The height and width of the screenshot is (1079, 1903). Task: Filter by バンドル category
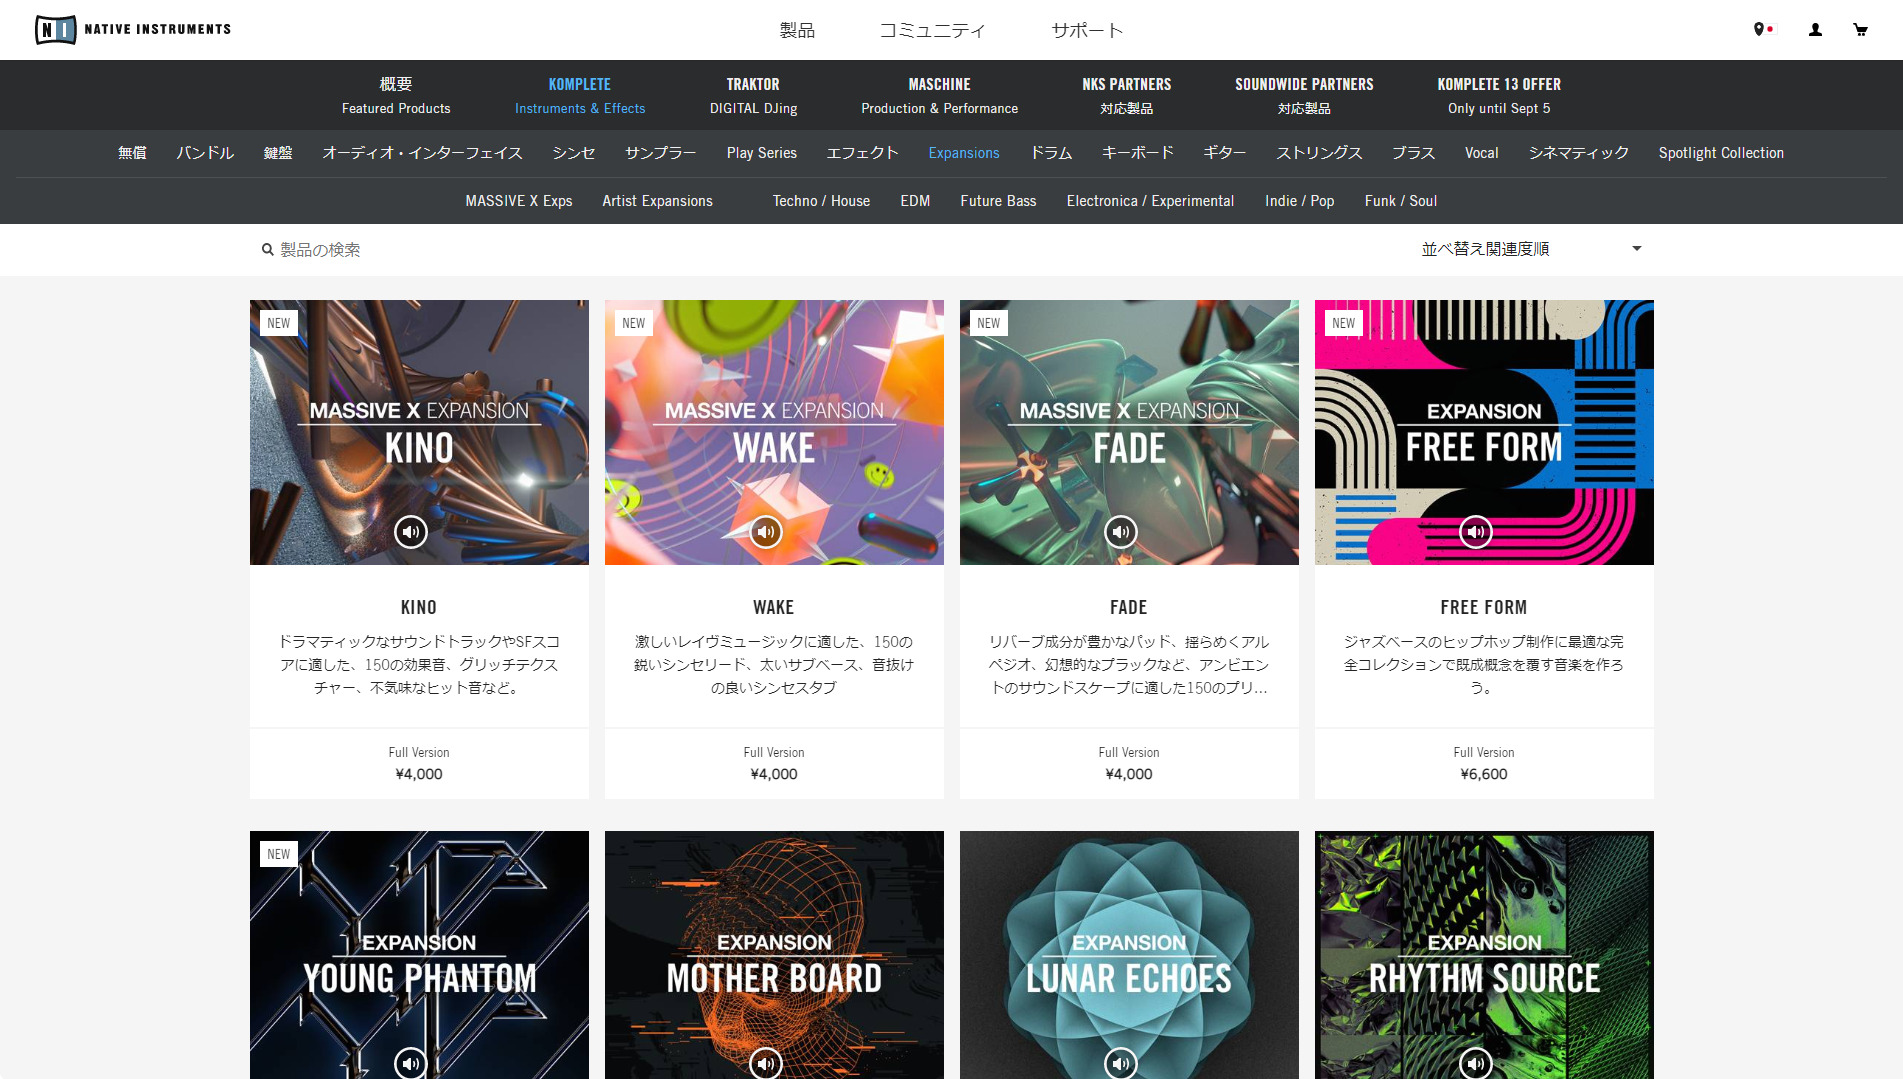[x=205, y=153]
